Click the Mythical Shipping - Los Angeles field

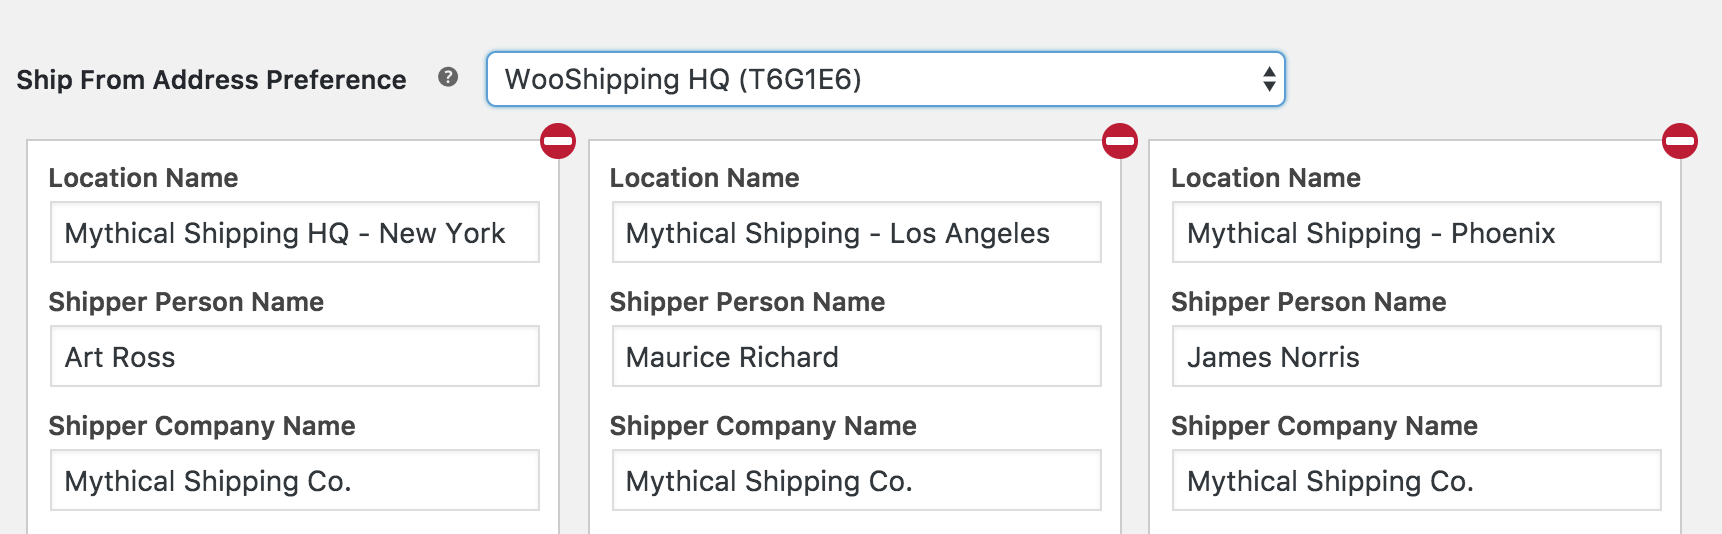pos(856,233)
